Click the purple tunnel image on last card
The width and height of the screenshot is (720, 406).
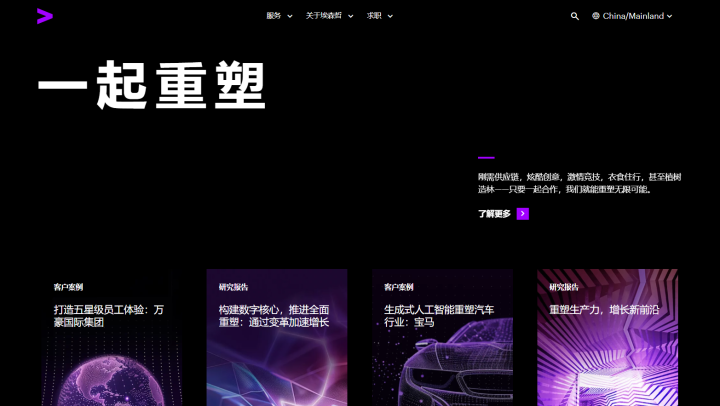(x=607, y=370)
